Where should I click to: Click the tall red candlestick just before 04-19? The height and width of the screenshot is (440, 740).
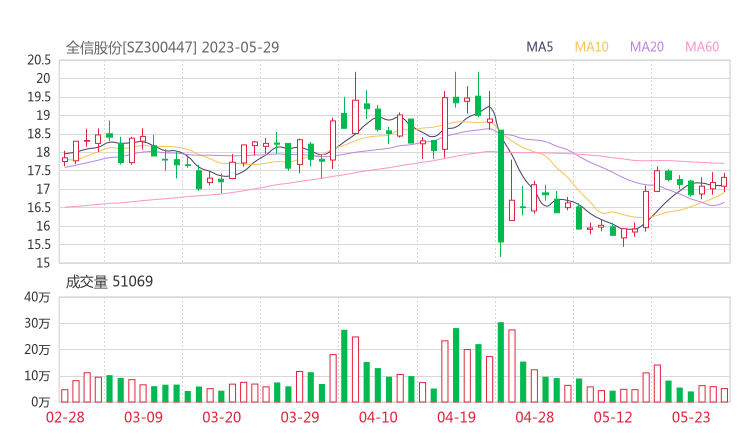click(445, 124)
